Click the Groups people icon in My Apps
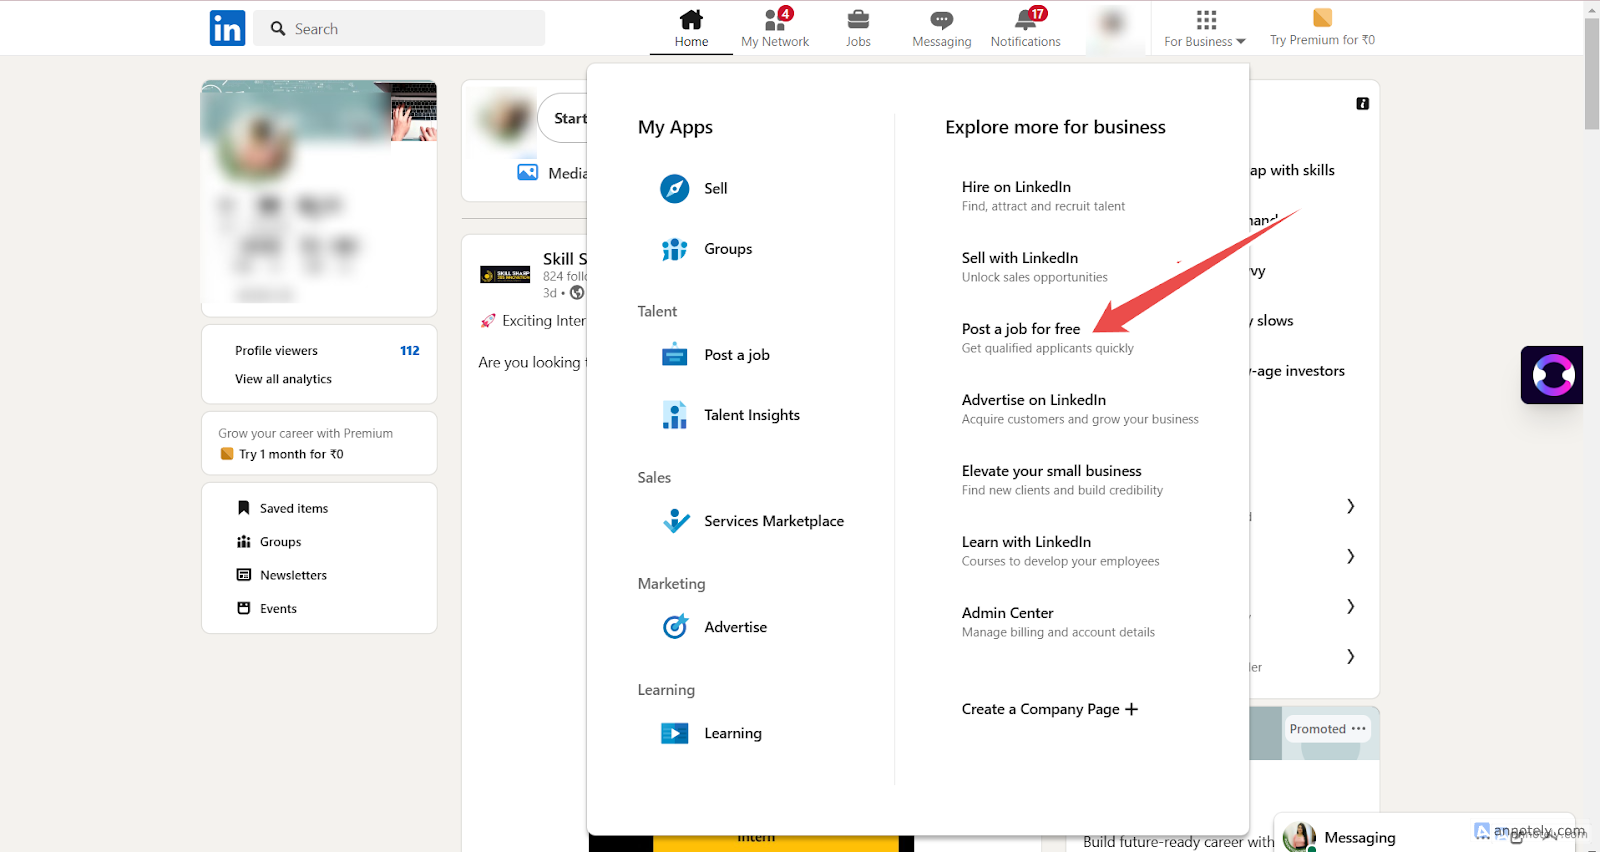 675,249
